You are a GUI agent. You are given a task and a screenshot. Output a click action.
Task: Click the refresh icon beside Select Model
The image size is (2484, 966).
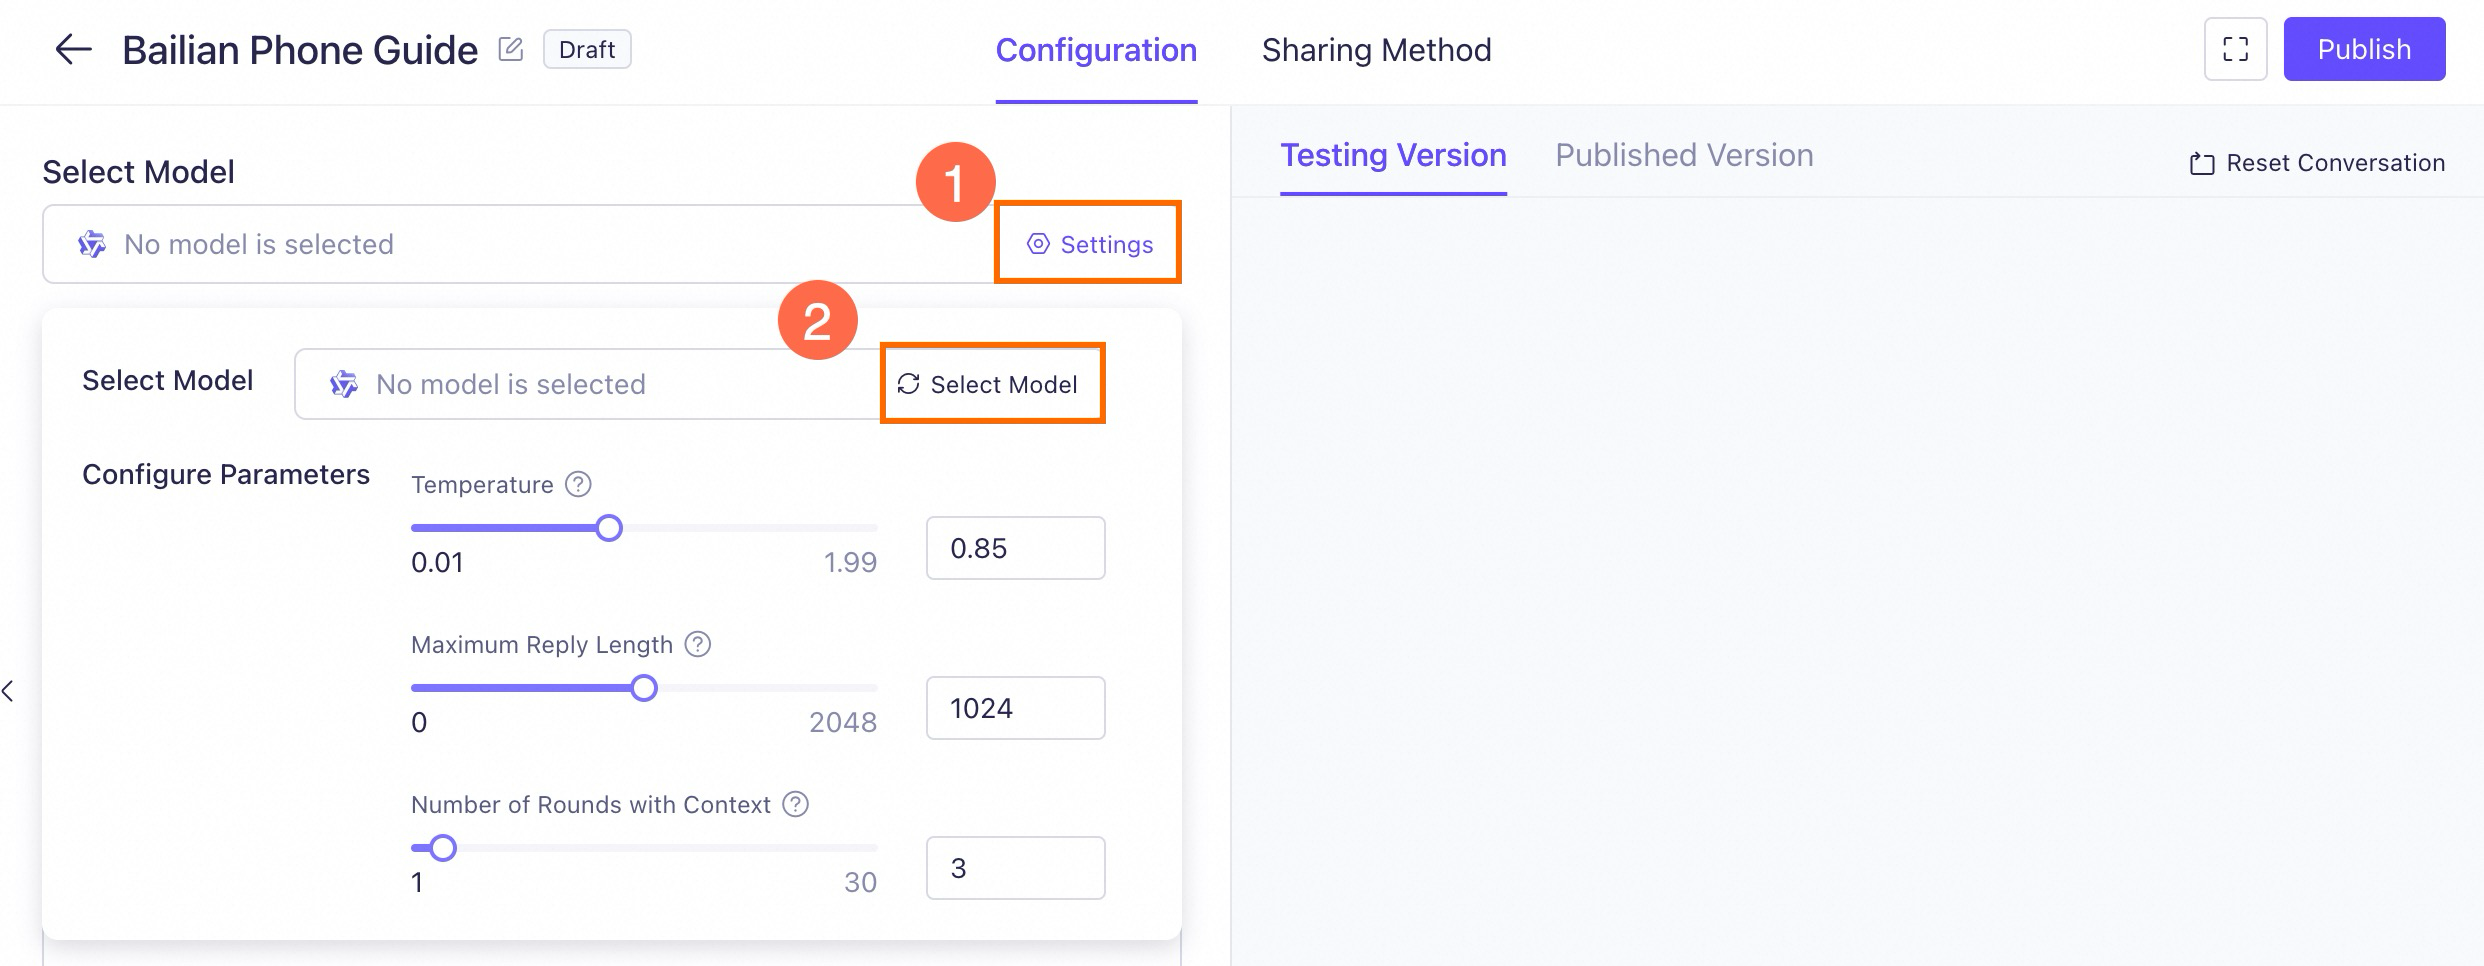(x=908, y=384)
